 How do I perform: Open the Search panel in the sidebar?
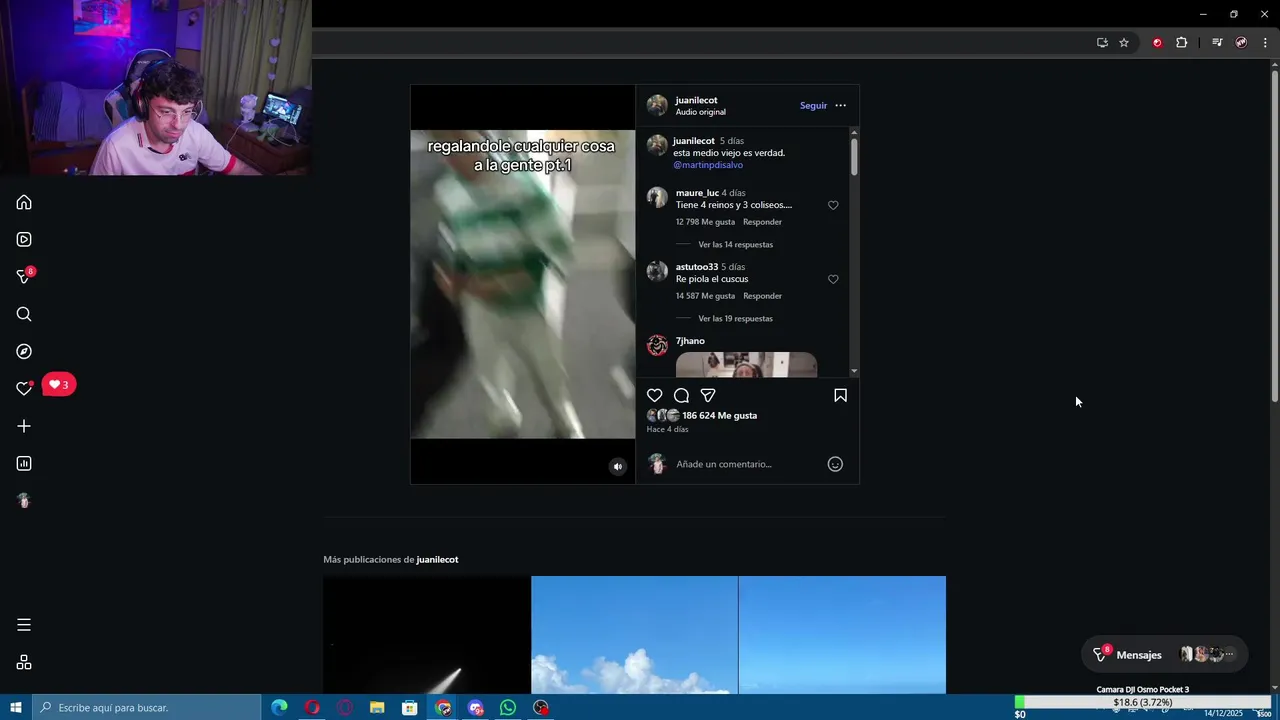24,314
